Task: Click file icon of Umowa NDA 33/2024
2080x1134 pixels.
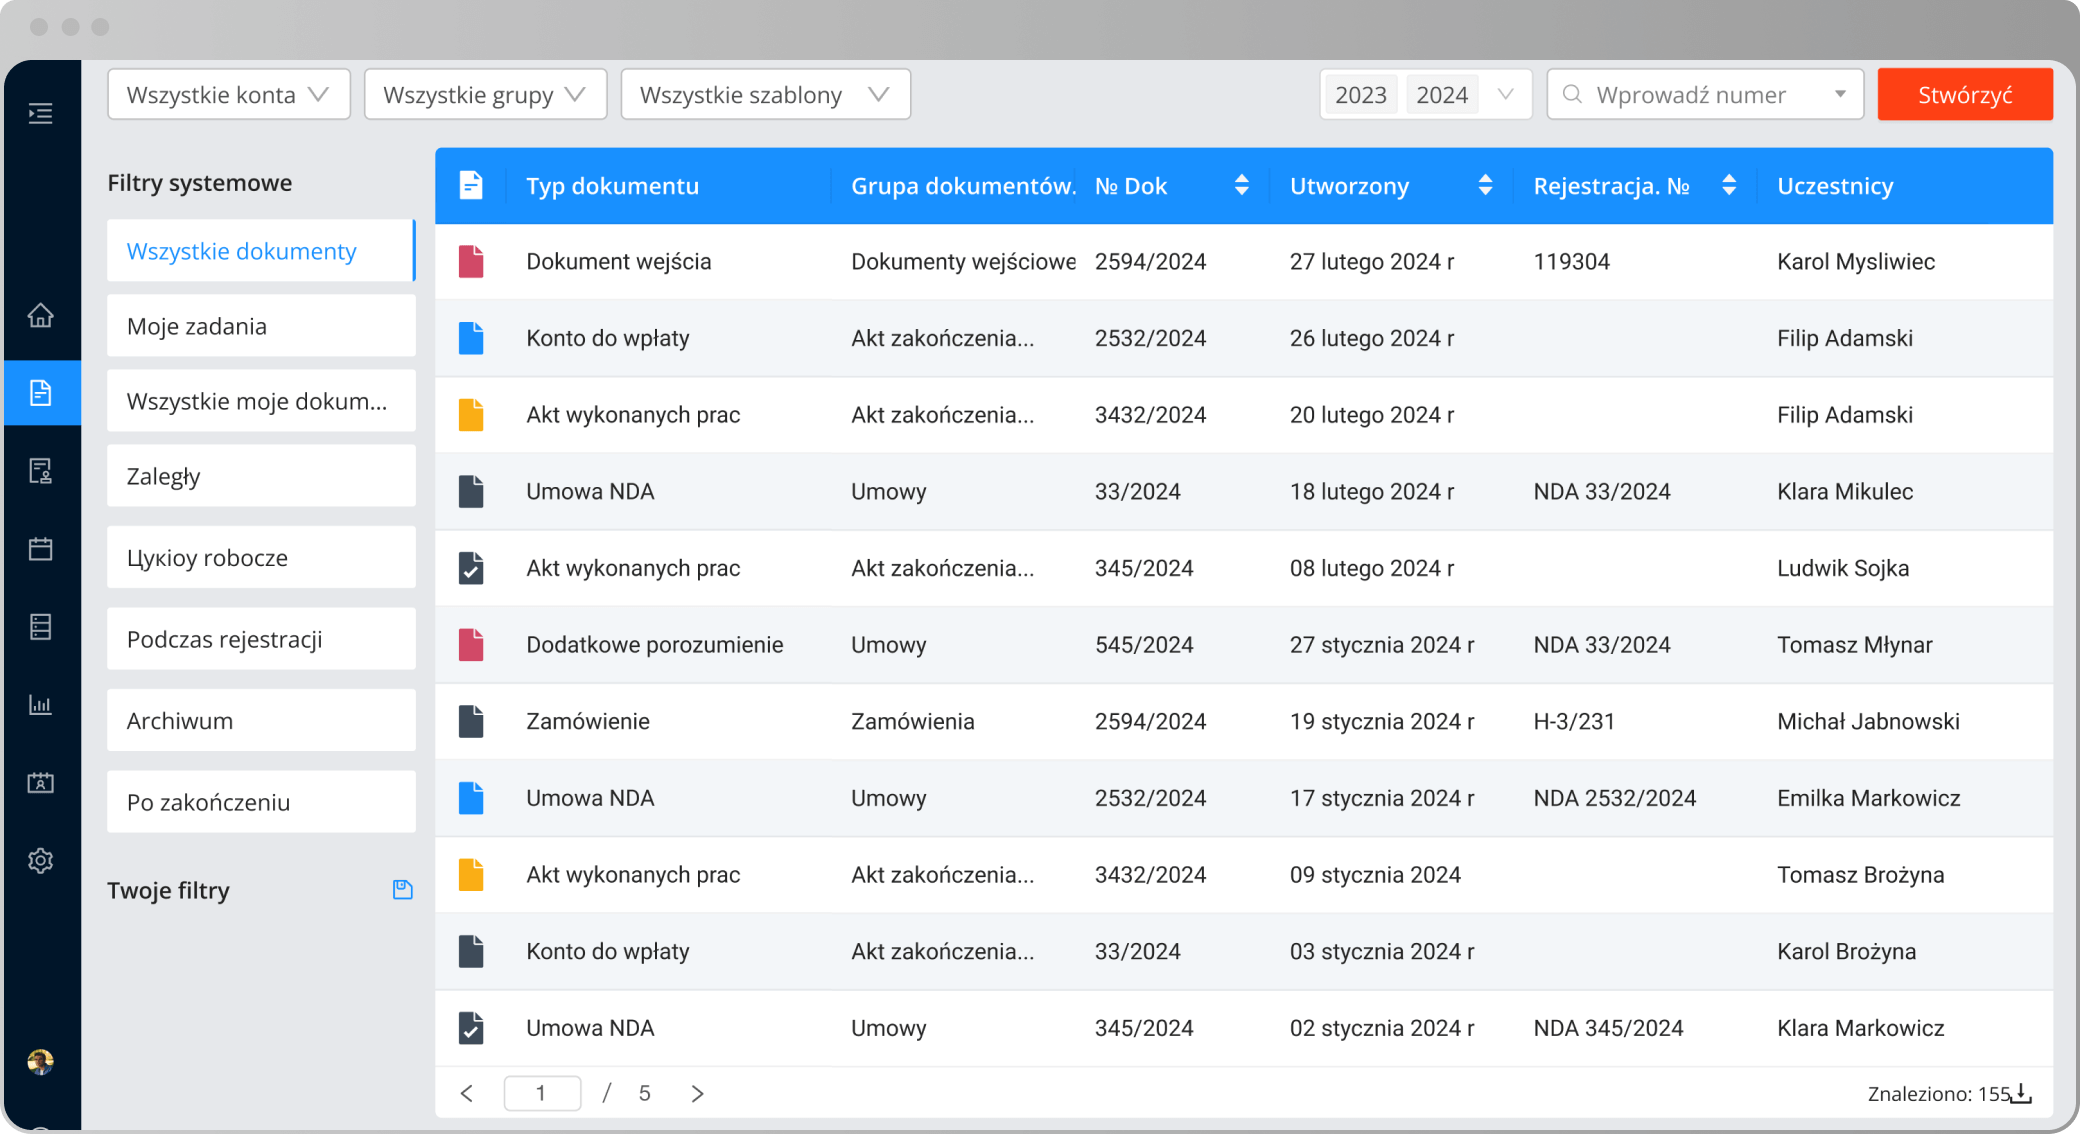Action: [471, 491]
